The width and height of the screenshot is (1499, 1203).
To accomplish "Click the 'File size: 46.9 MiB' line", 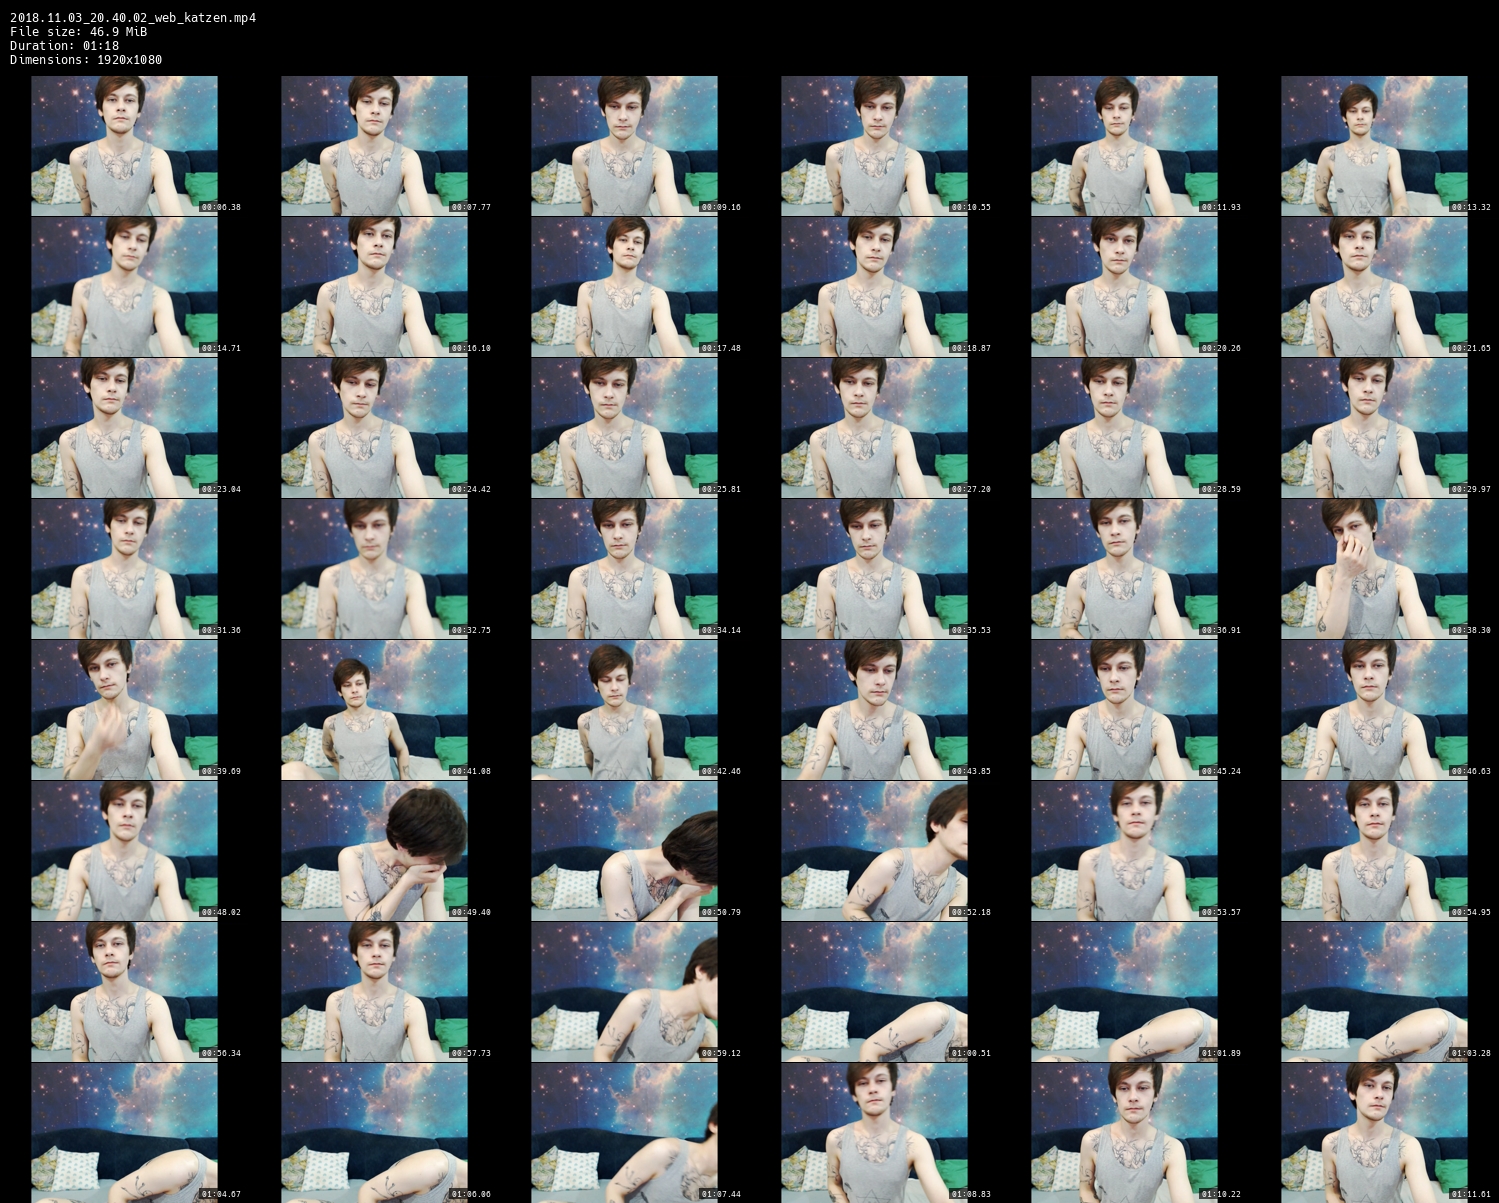I will click(x=79, y=31).
